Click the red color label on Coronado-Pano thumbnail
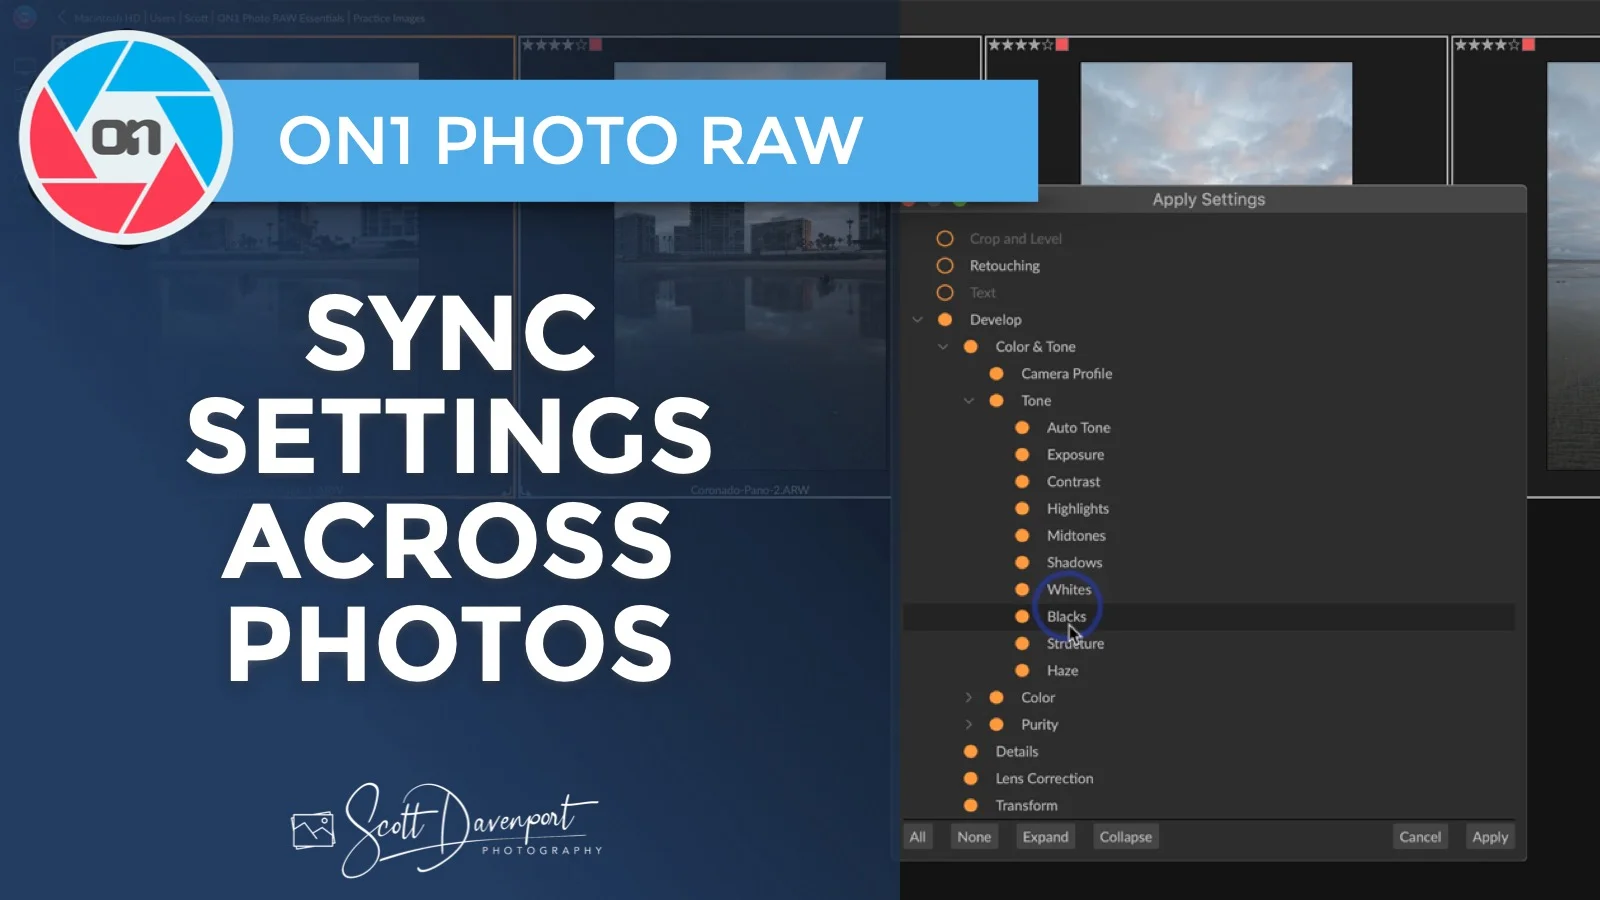This screenshot has width=1600, height=900. pos(596,45)
